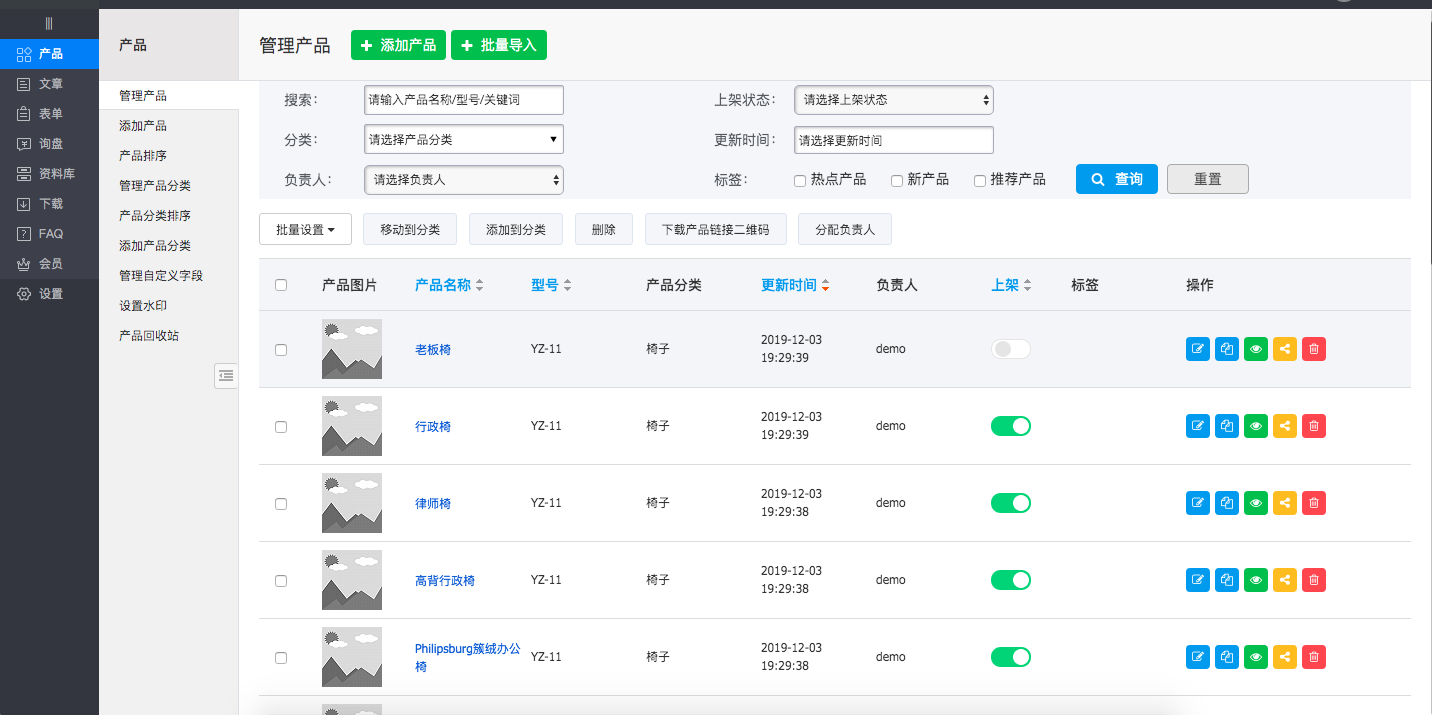1432x715 pixels.
Task: Expand the 请选择产品分类 dropdown
Action: 464,140
